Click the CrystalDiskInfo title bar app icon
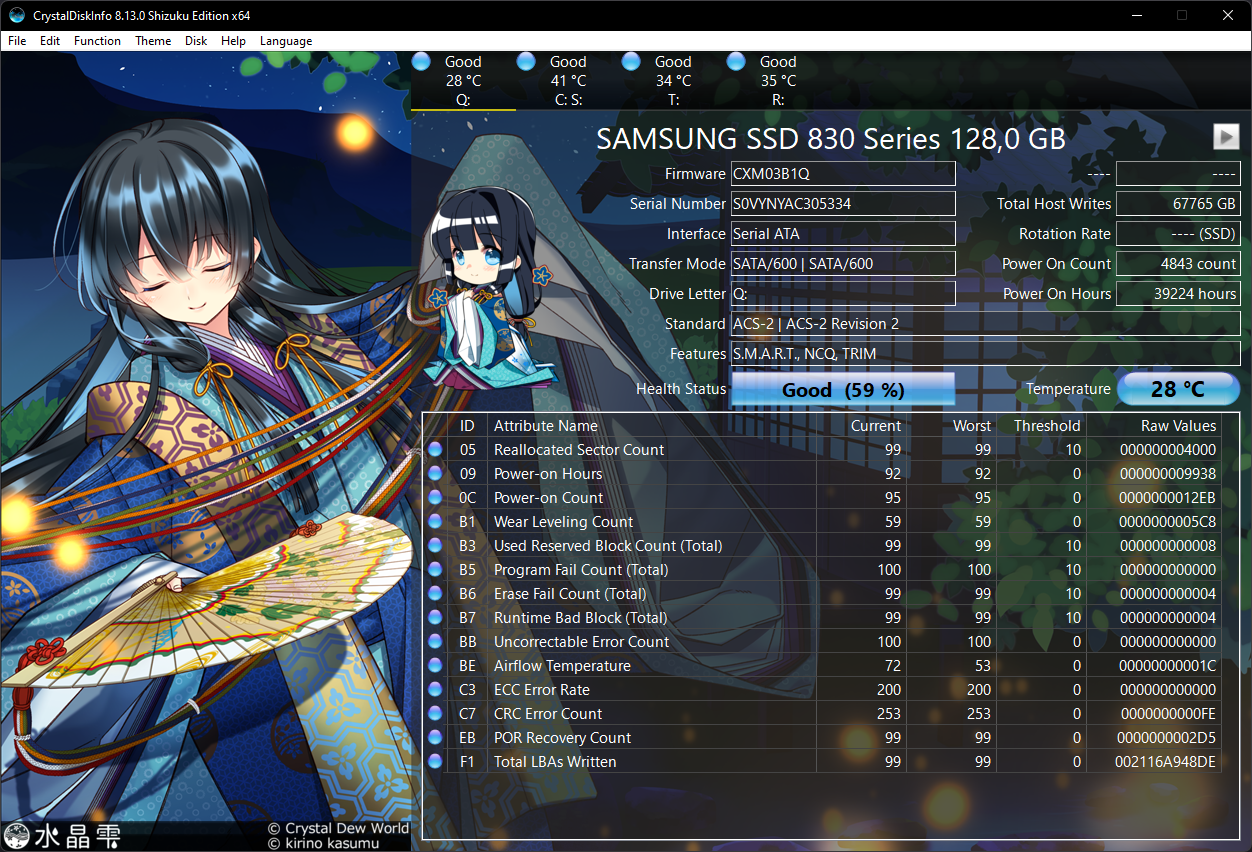1252x852 pixels. click(x=17, y=15)
